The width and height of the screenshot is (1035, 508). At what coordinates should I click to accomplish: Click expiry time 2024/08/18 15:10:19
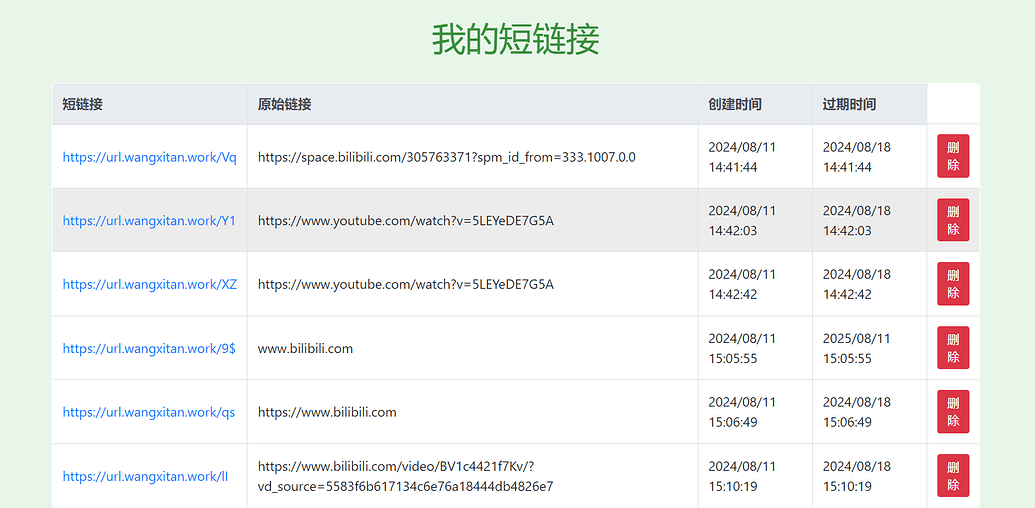pos(856,476)
